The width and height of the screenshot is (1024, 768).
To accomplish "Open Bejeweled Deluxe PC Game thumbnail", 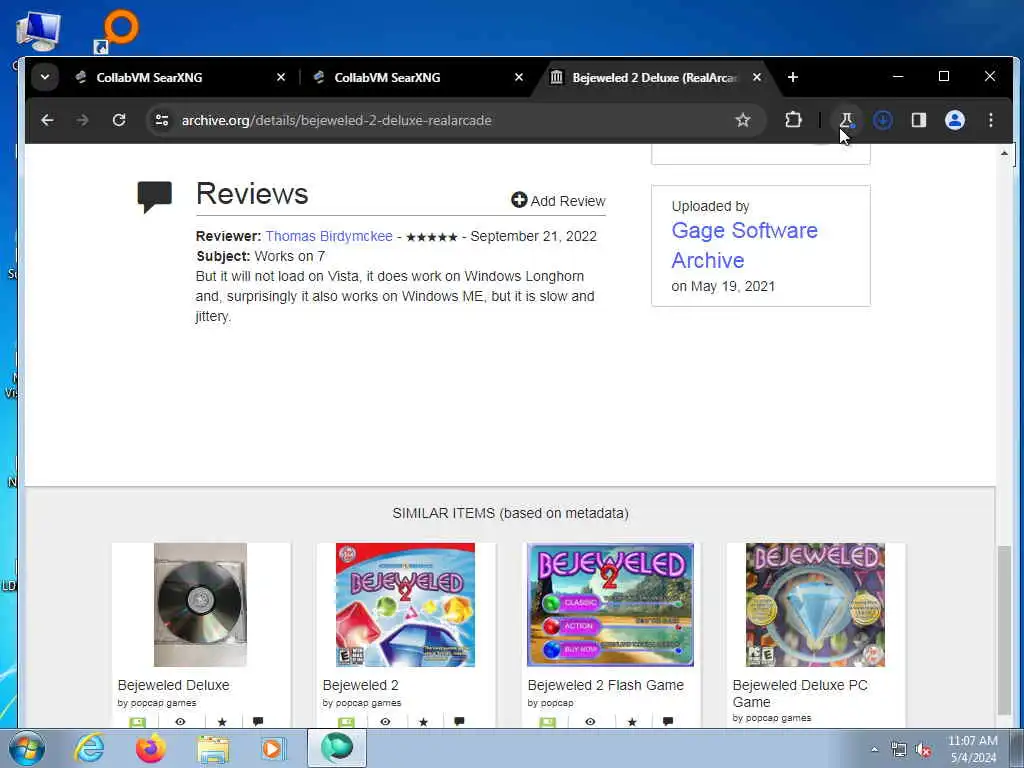I will [x=815, y=605].
